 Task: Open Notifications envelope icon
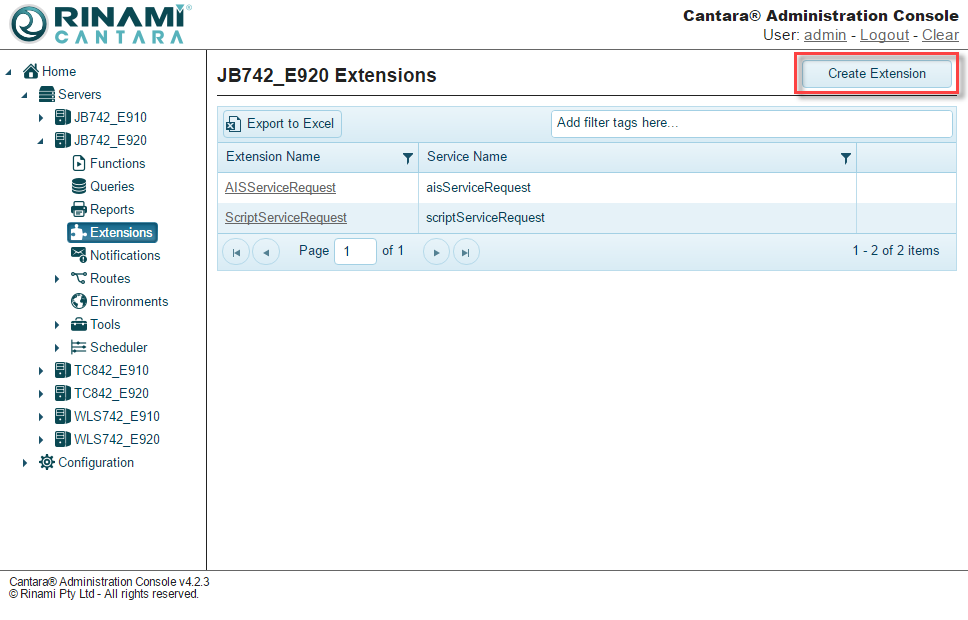click(79, 255)
